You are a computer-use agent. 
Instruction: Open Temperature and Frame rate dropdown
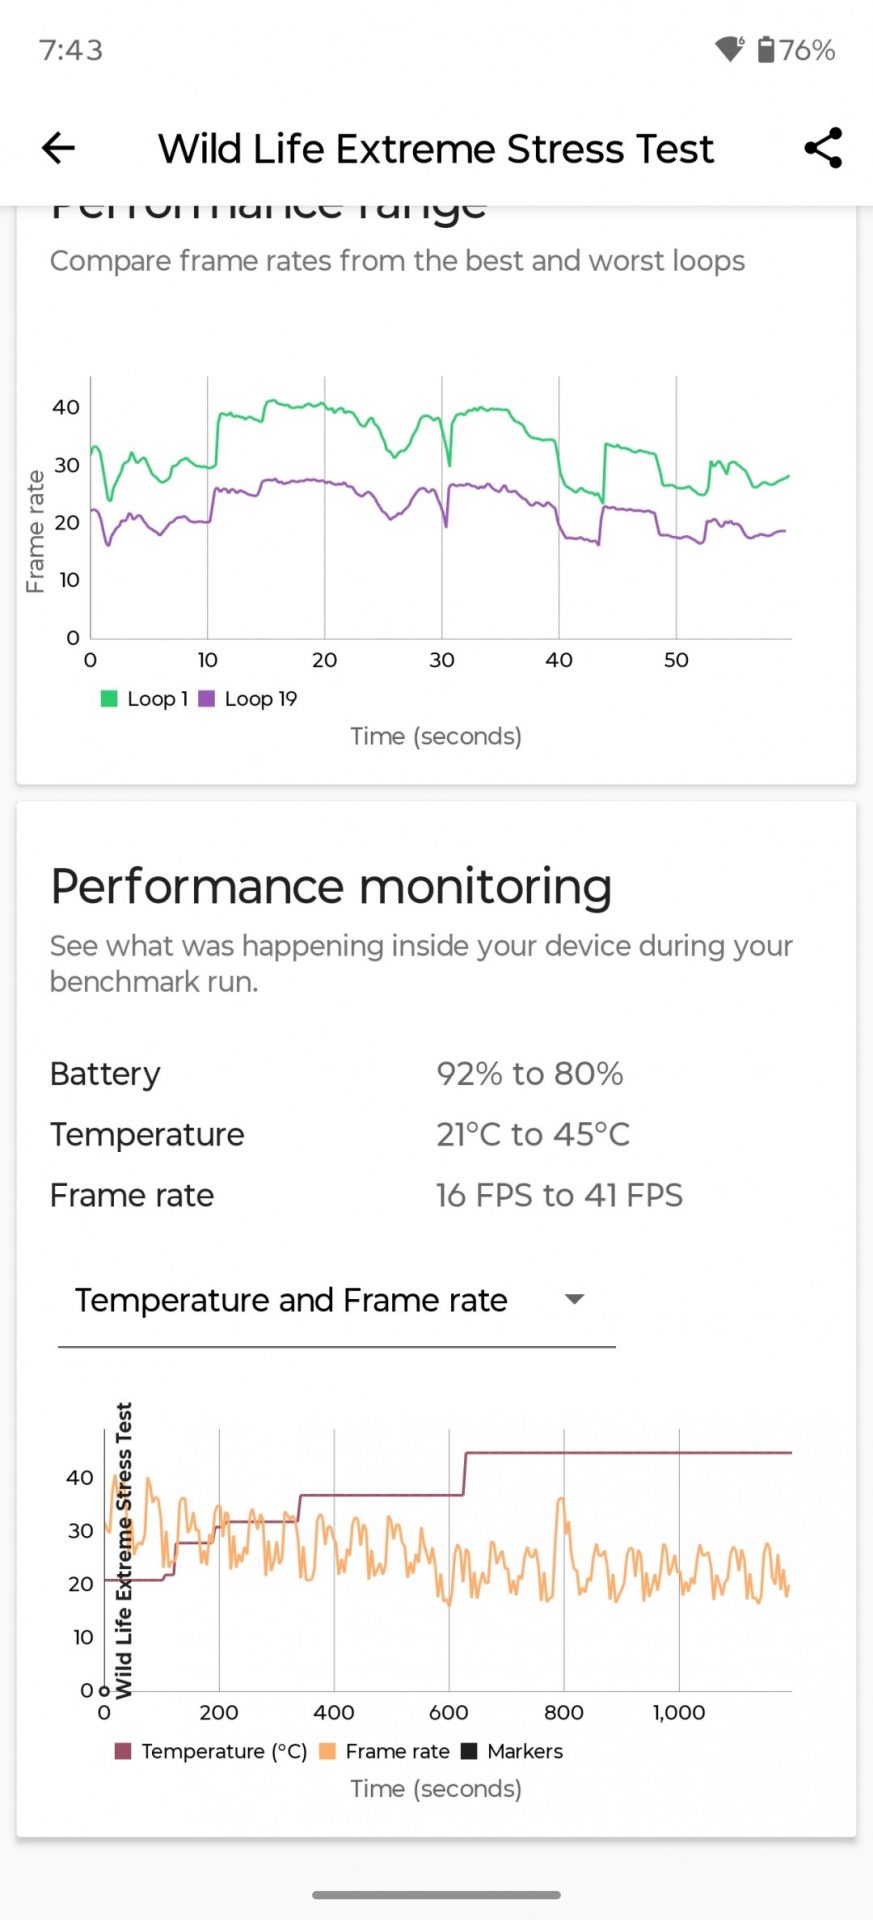pos(291,1300)
